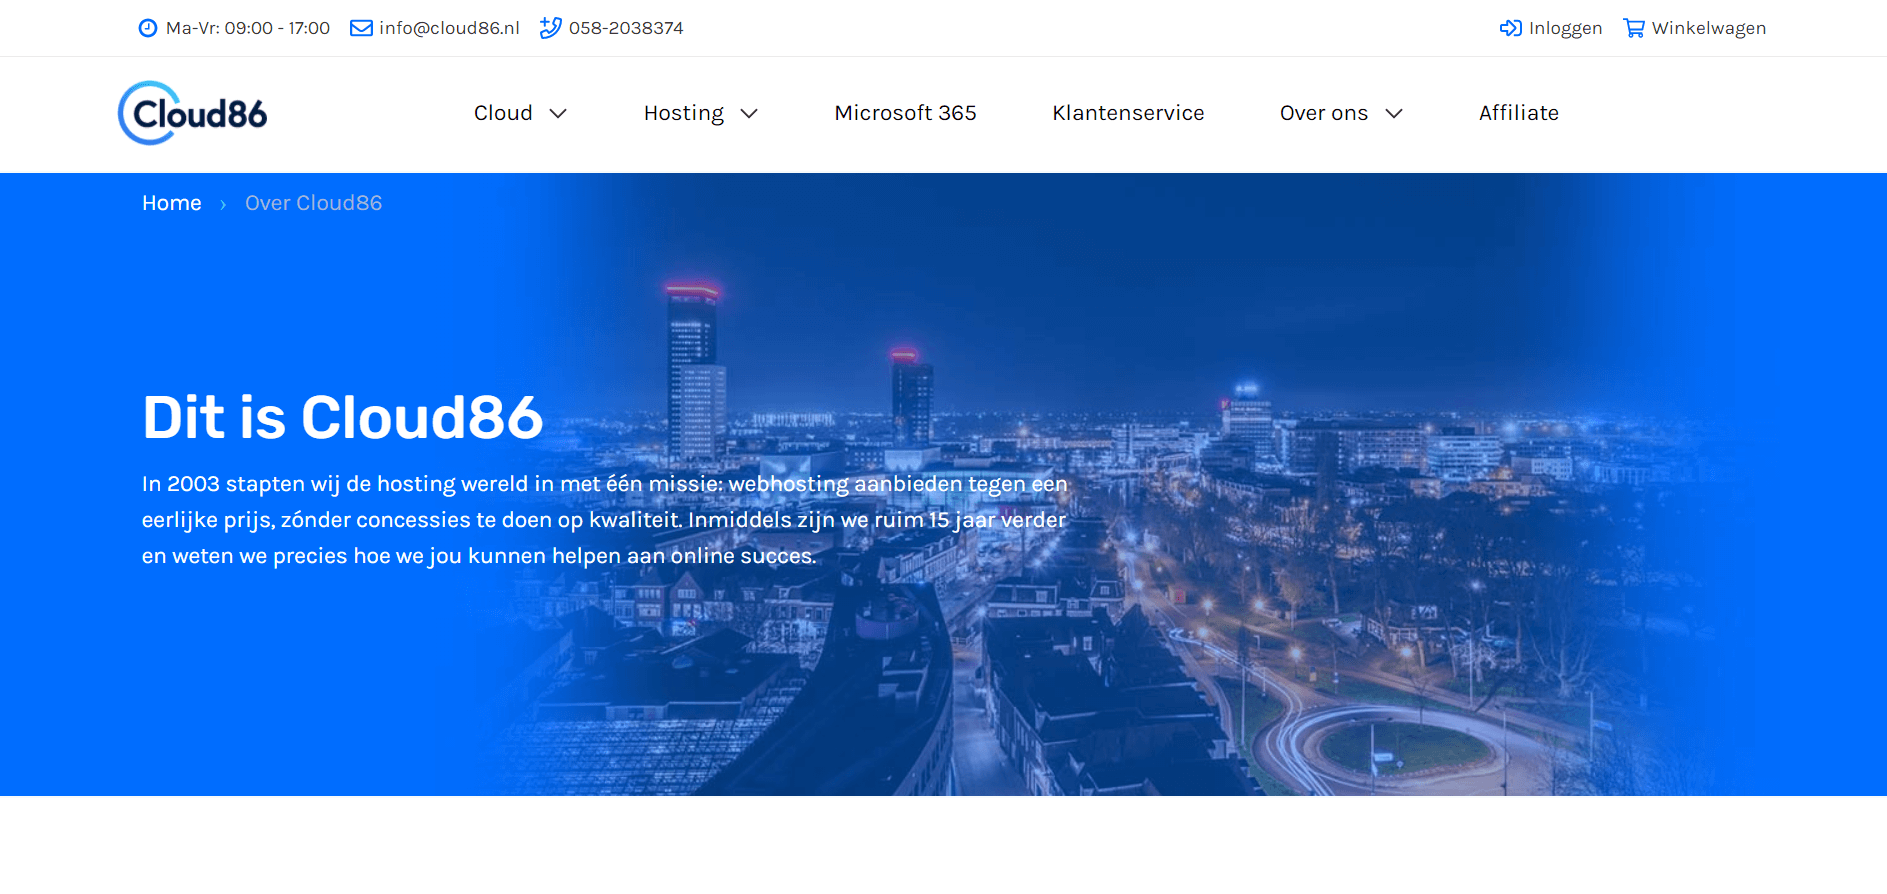Open the shopping cart icon
1887x894 pixels.
pos(1633,28)
